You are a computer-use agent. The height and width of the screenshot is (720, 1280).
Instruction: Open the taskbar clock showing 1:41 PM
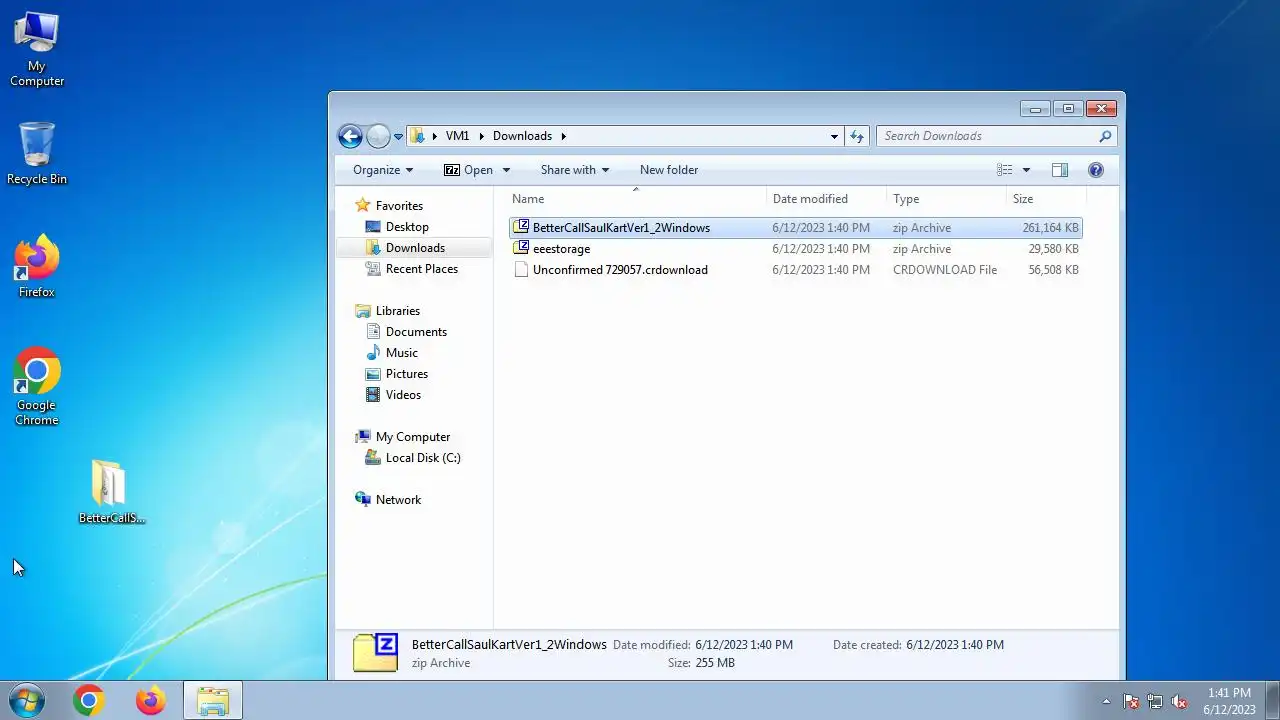pyautogui.click(x=1229, y=701)
